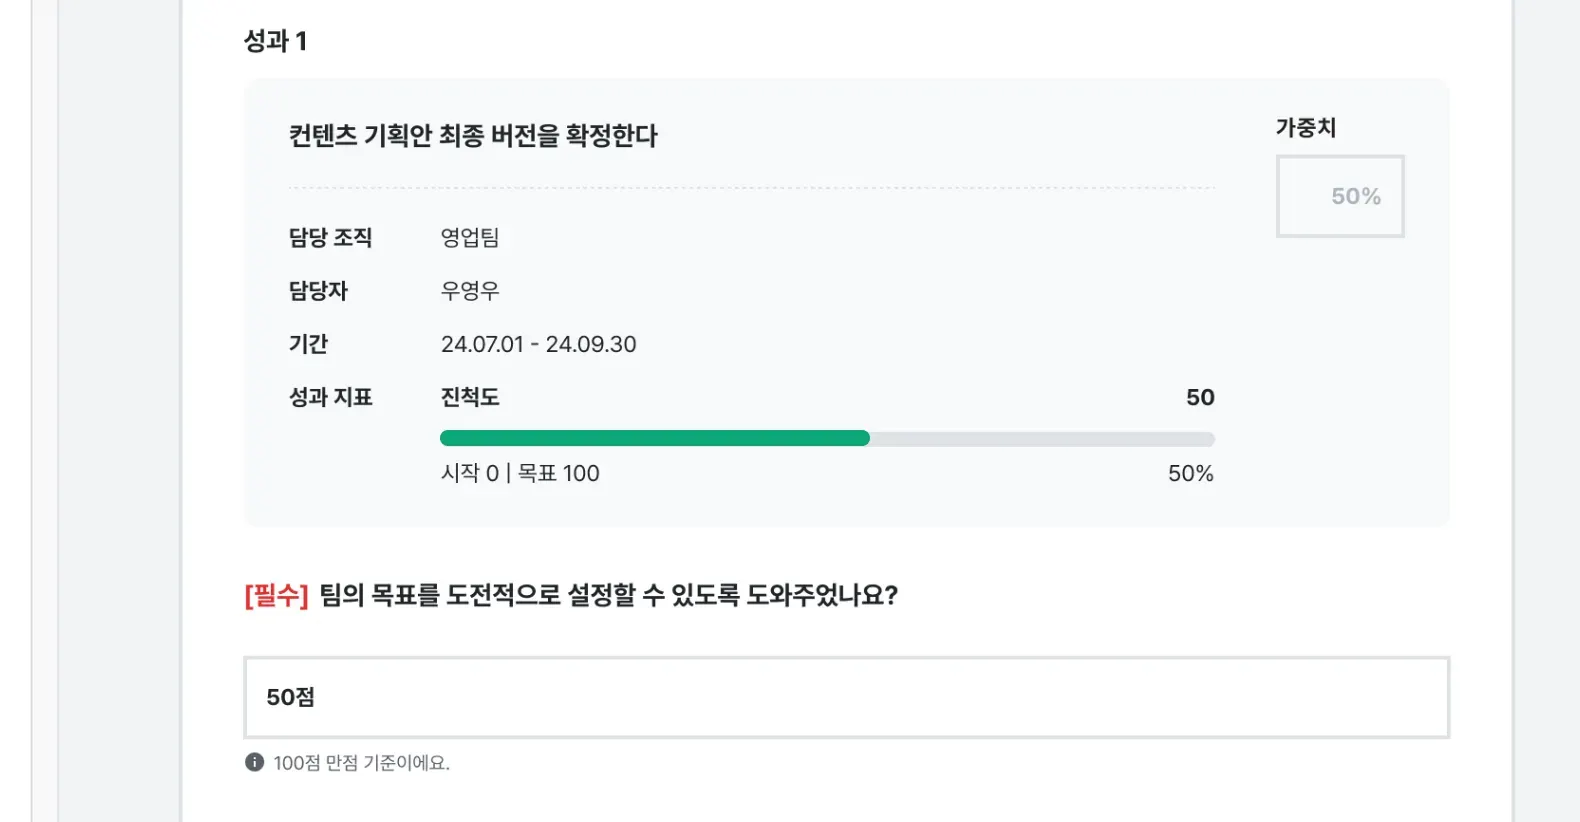Click the 기간 field label
Image resolution: width=1580 pixels, height=822 pixels.
[x=308, y=344]
